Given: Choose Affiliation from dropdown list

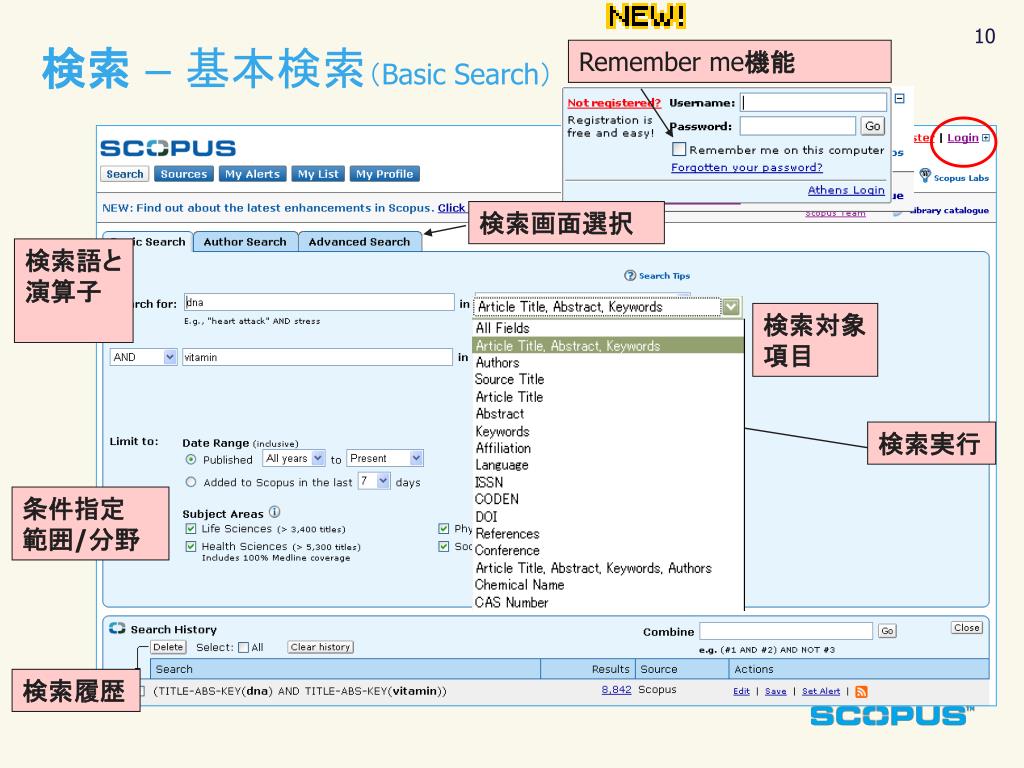Looking at the screenshot, I should click(x=503, y=448).
